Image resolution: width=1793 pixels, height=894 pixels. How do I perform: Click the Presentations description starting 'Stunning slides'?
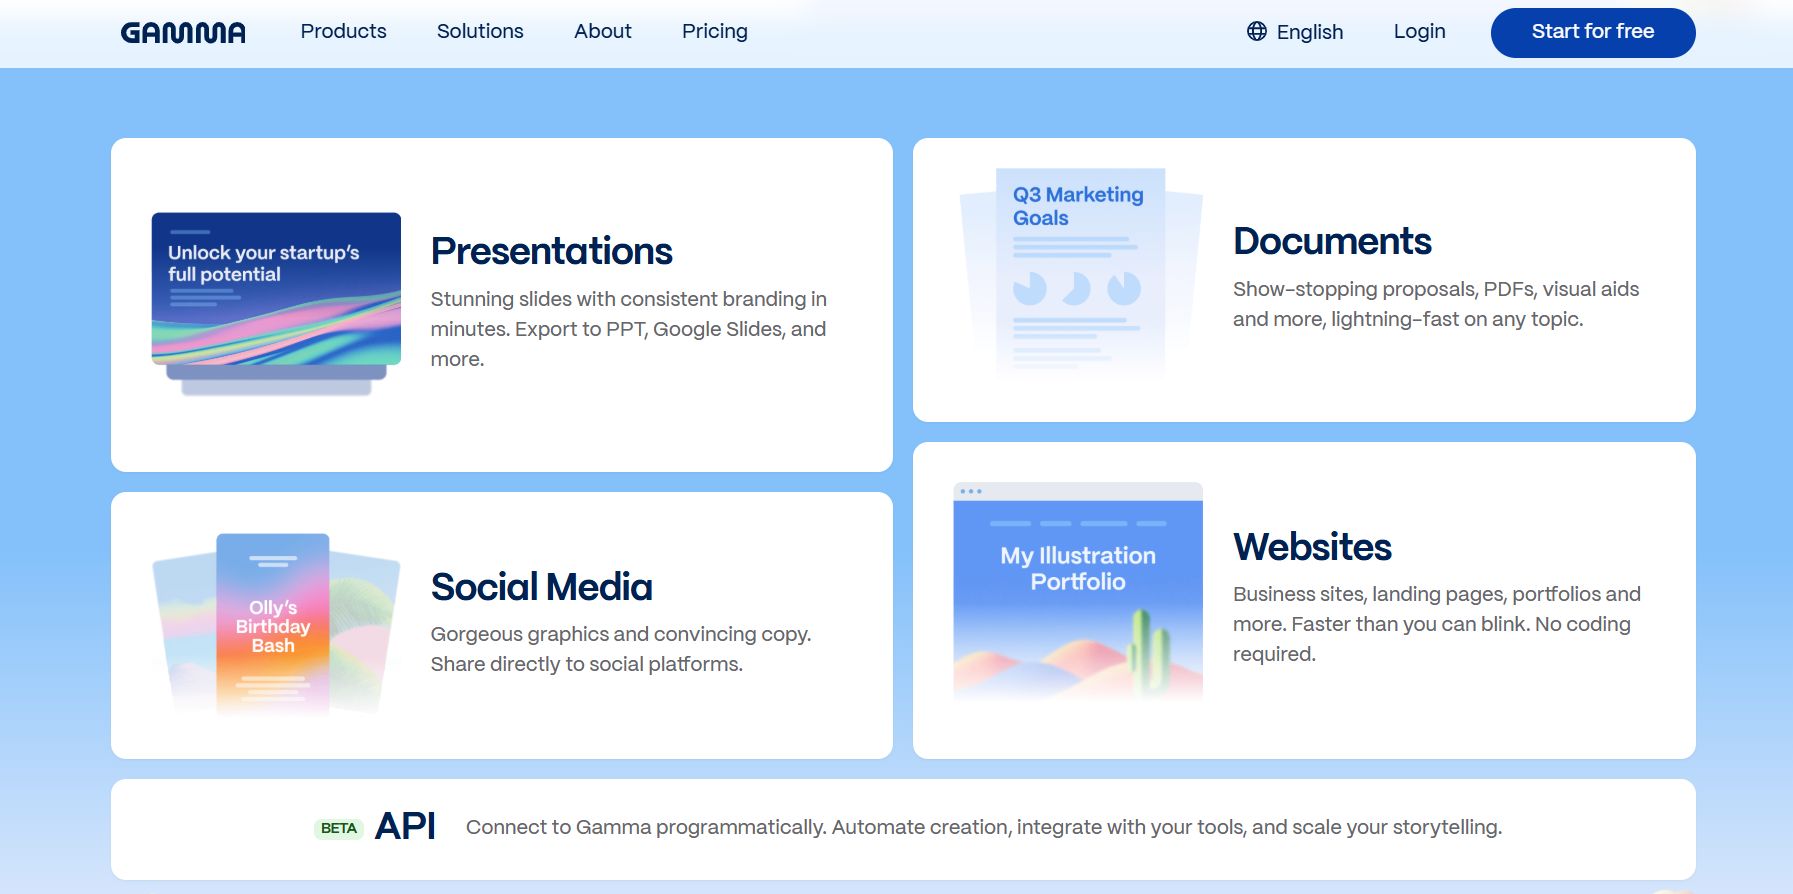pos(629,329)
